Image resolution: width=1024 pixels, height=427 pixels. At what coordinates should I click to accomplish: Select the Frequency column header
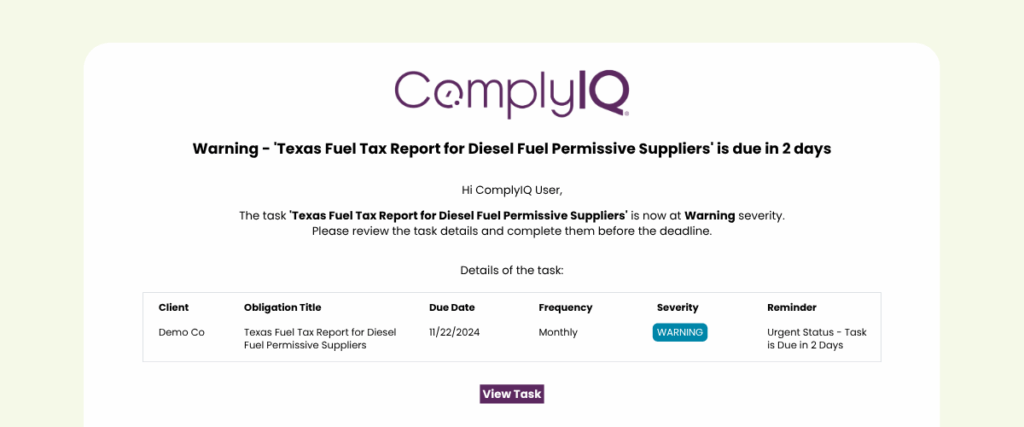tap(565, 308)
